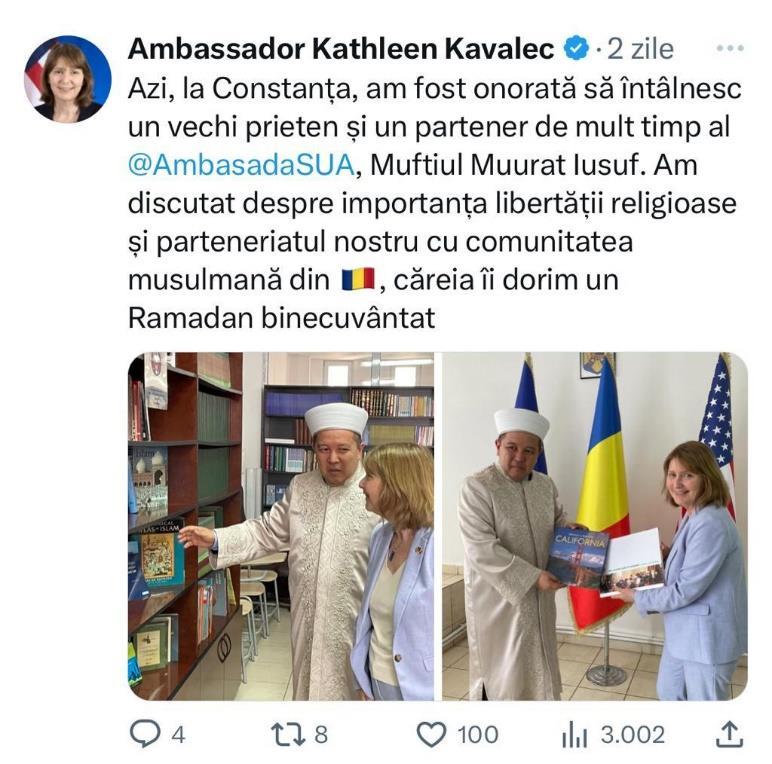Open the three-dot more options menu
Screen dimensions: 772x764
pos(730,48)
